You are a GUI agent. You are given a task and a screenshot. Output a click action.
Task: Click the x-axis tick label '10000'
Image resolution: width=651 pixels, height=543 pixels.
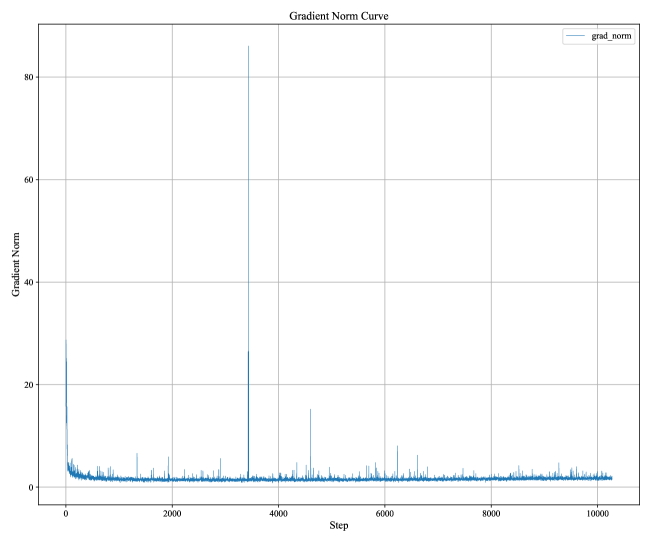(597, 514)
